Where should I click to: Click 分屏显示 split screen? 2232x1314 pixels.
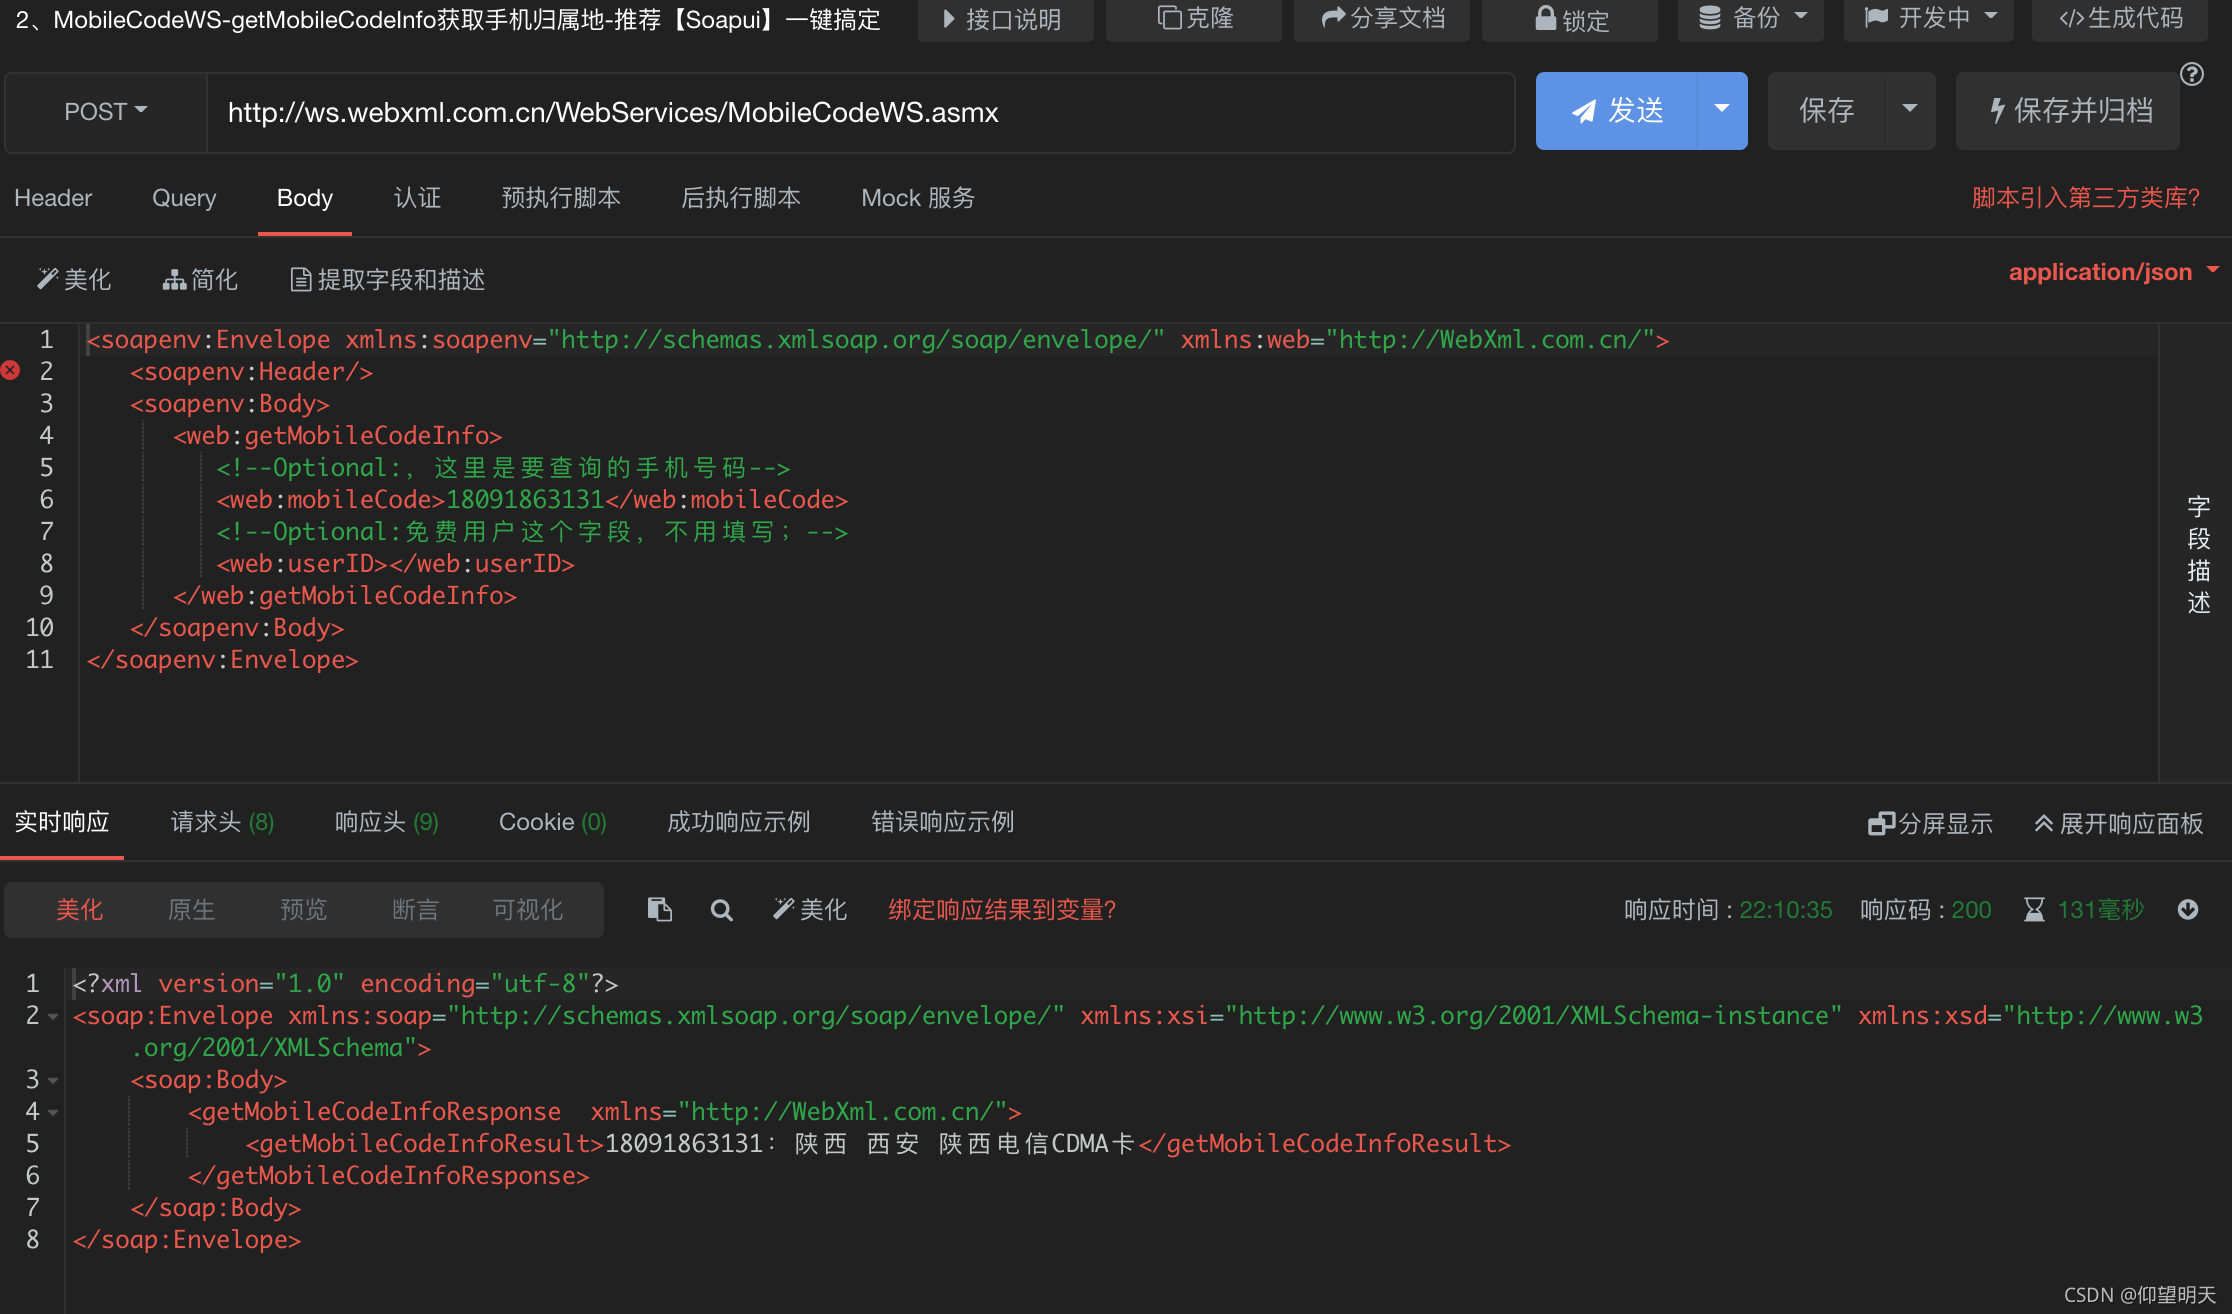click(1931, 824)
